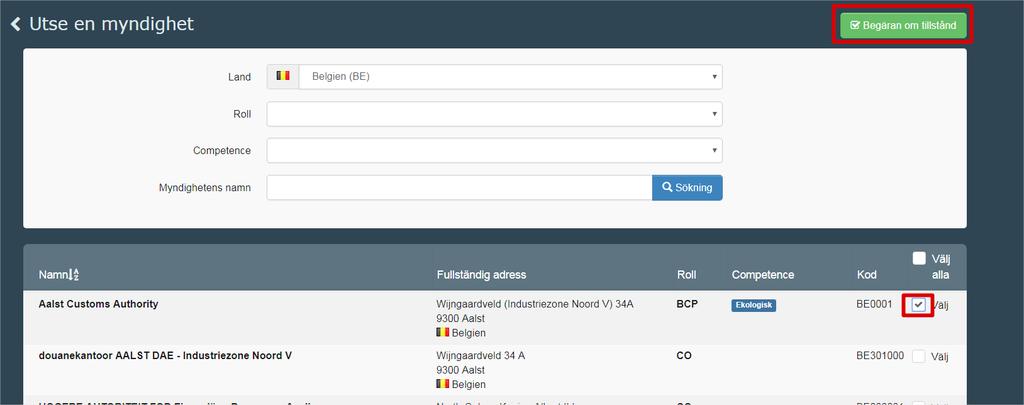Click the CO role for douanekantoor AALST

click(x=684, y=355)
